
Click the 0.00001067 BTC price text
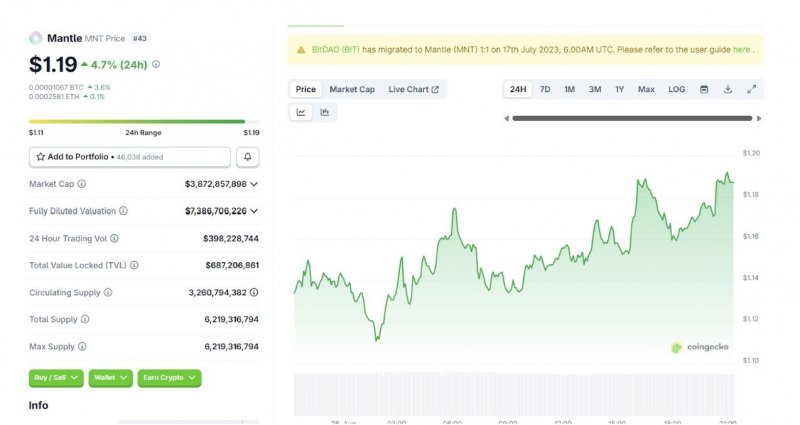[56, 87]
